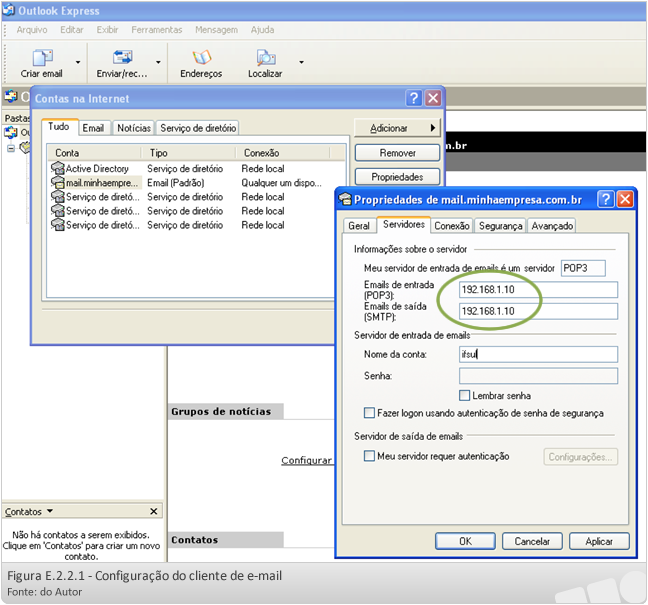648x605 pixels.
Task: Open the Ajuda menu
Action: (x=262, y=30)
